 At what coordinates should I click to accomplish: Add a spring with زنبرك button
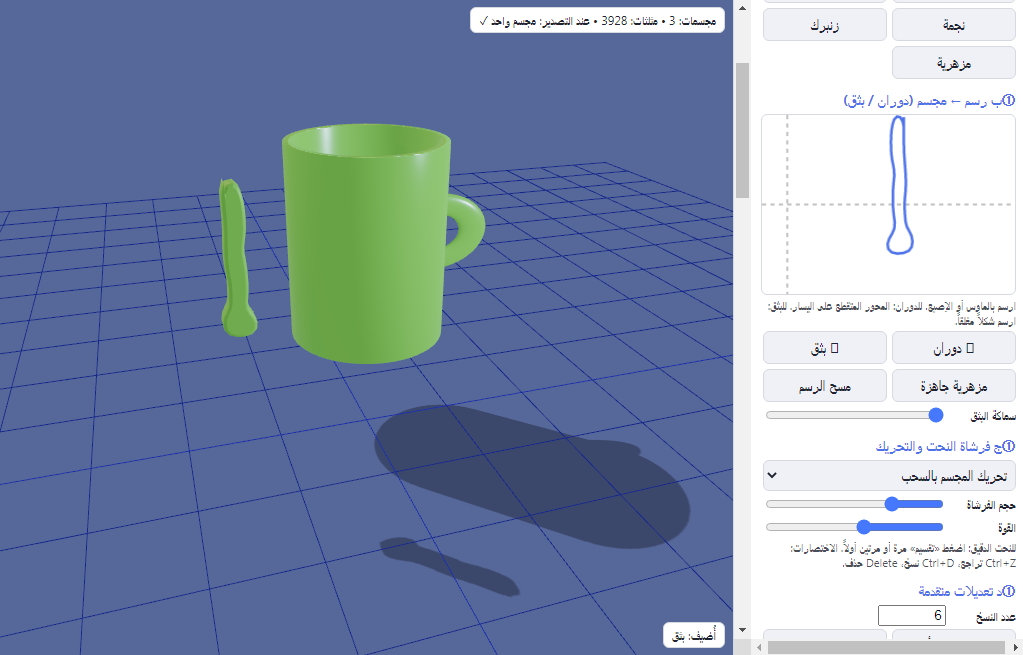(x=825, y=25)
